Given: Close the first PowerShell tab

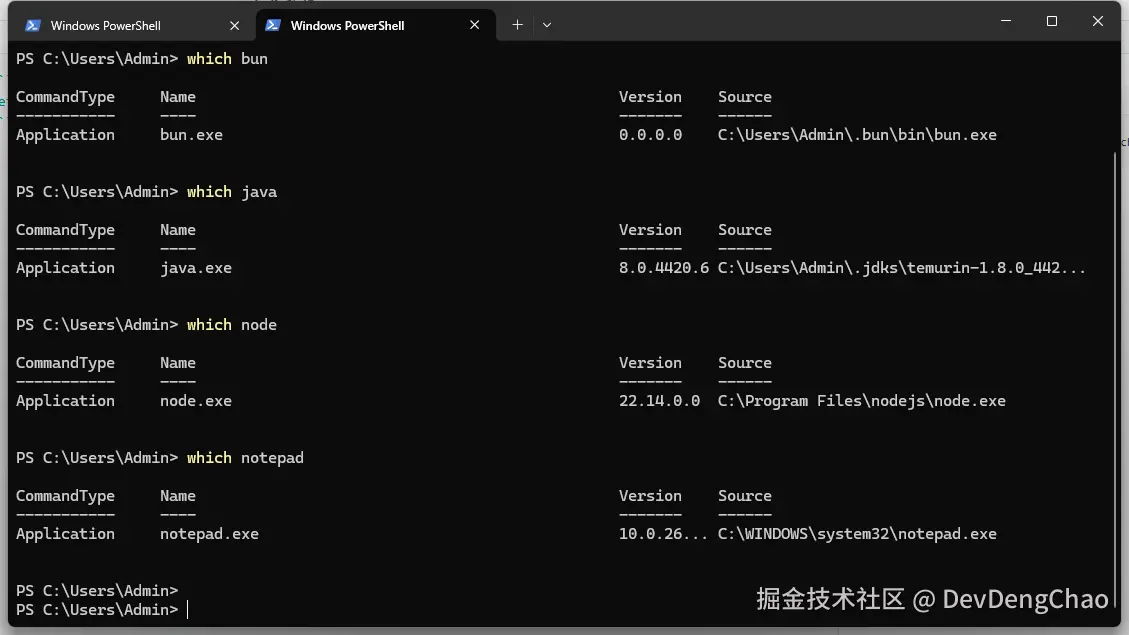Looking at the screenshot, I should pyautogui.click(x=234, y=25).
